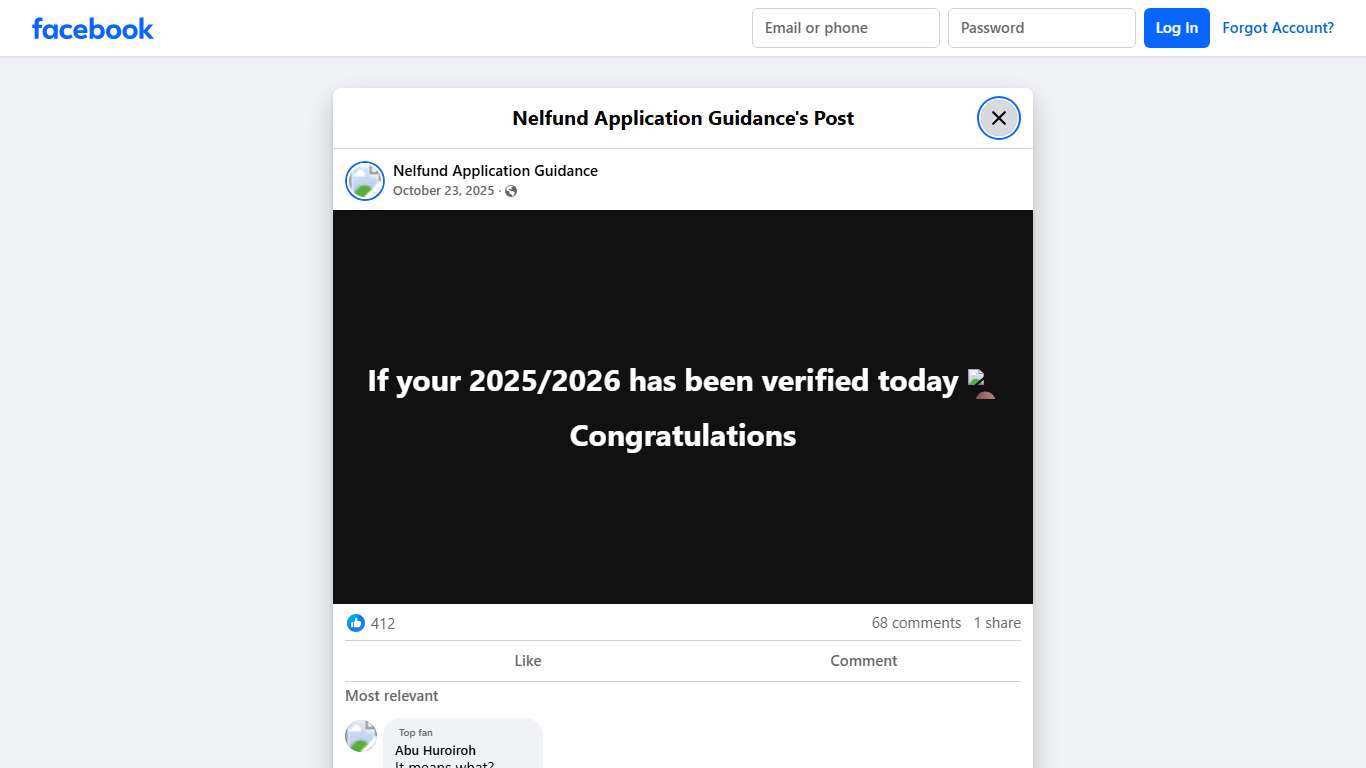Open Abu Huroiroh's profile name
1366x768 pixels.
coord(435,750)
